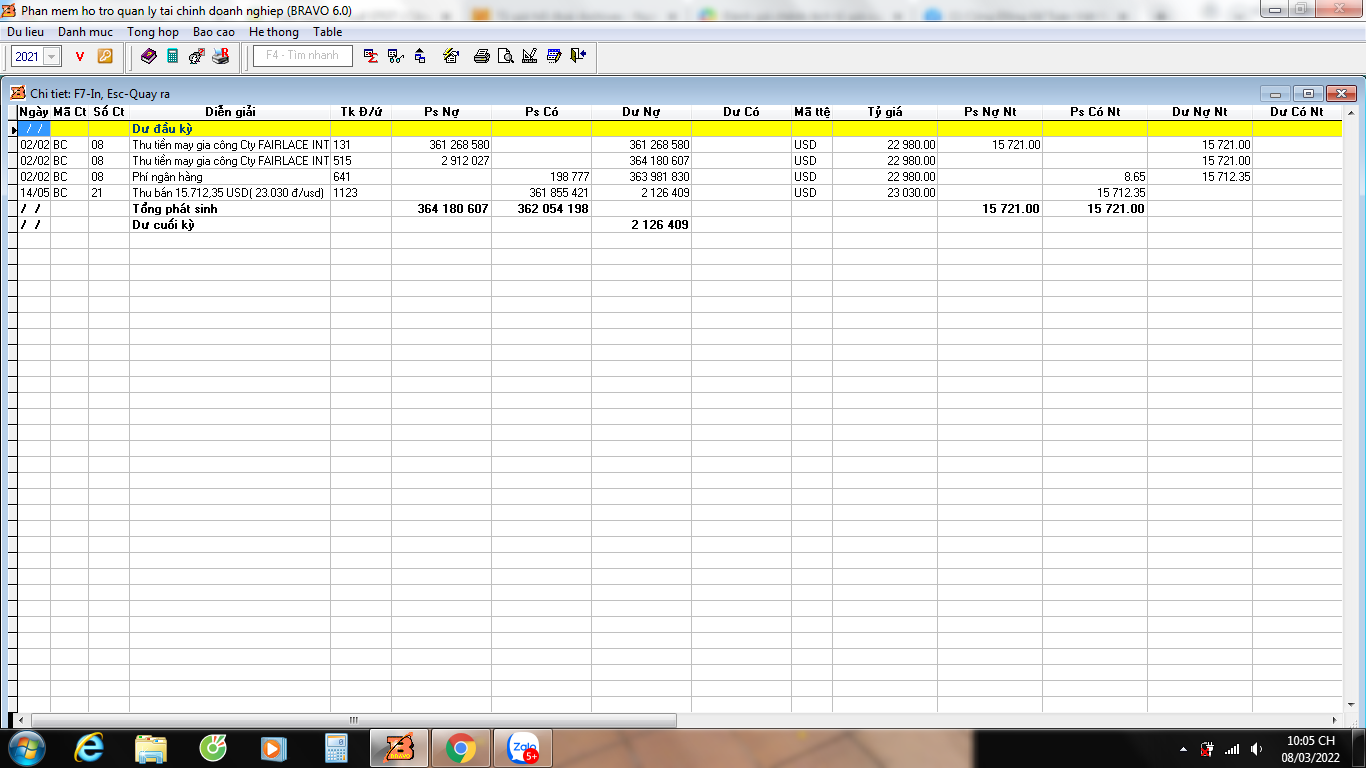Open the Tong hop menu
The width and height of the screenshot is (1366, 768).
pyautogui.click(x=153, y=32)
